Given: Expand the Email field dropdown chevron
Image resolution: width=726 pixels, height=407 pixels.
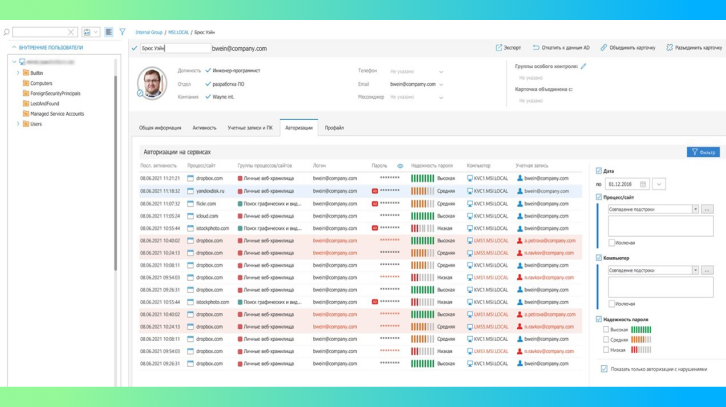Looking at the screenshot, I should click(441, 85).
